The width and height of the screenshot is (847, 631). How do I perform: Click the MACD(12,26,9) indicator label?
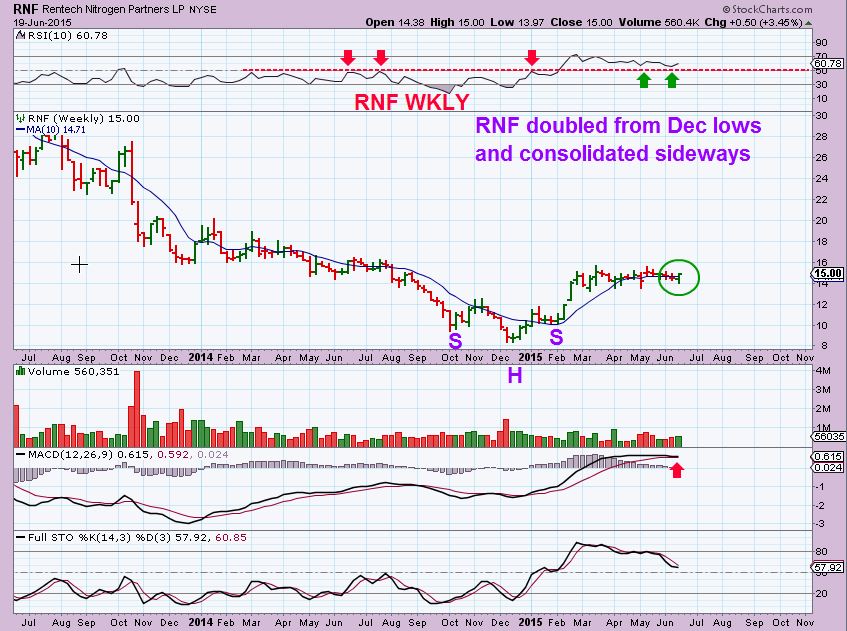click(x=70, y=455)
